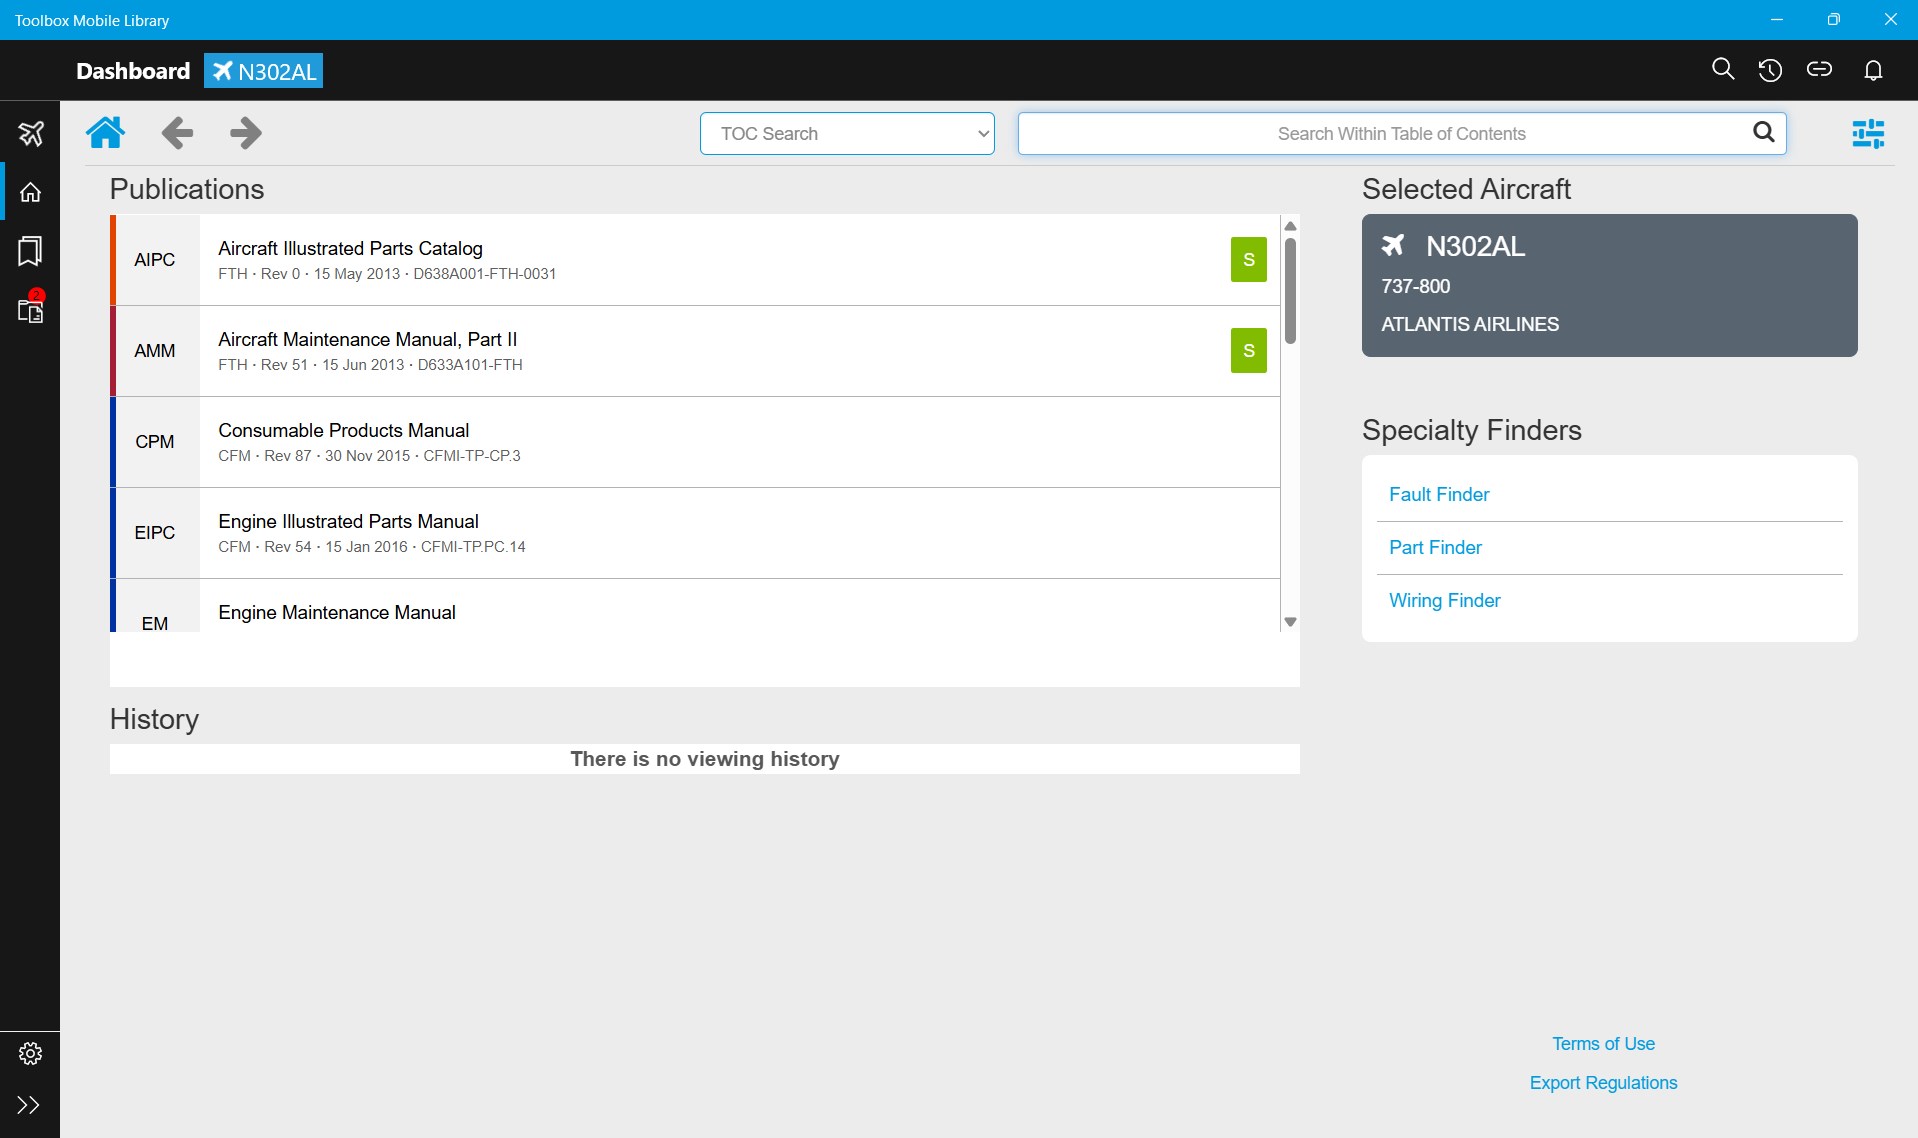
Task: Open notifications bell icon
Action: (1873, 70)
